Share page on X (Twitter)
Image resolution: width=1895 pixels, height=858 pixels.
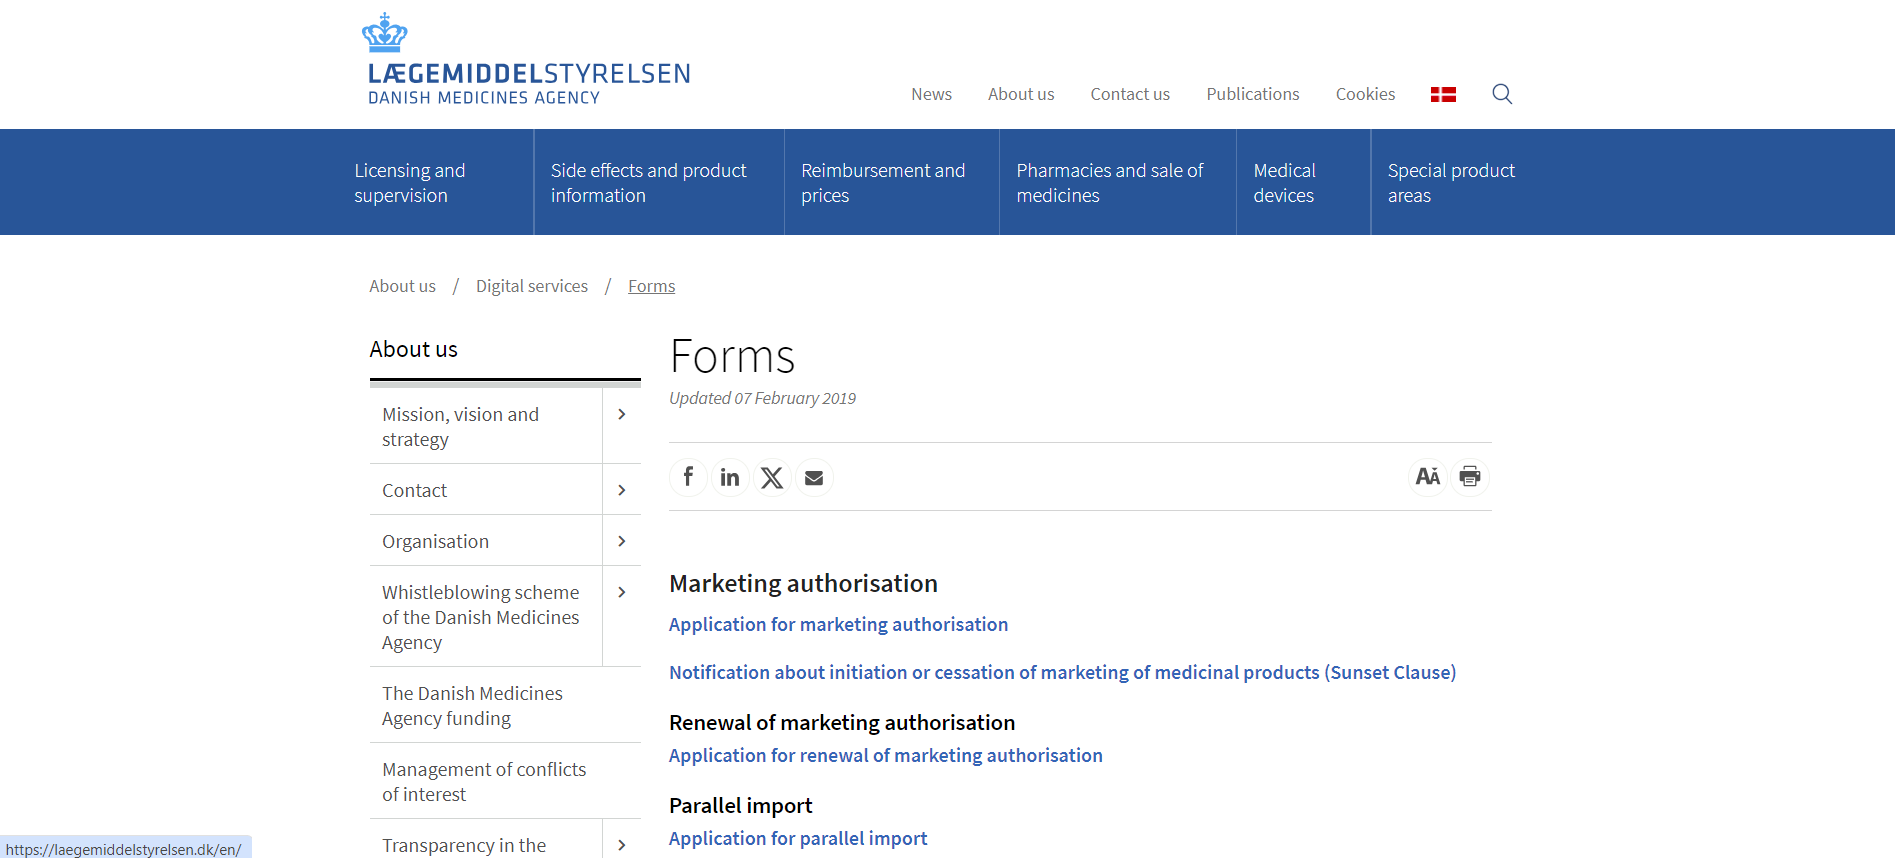pyautogui.click(x=772, y=477)
